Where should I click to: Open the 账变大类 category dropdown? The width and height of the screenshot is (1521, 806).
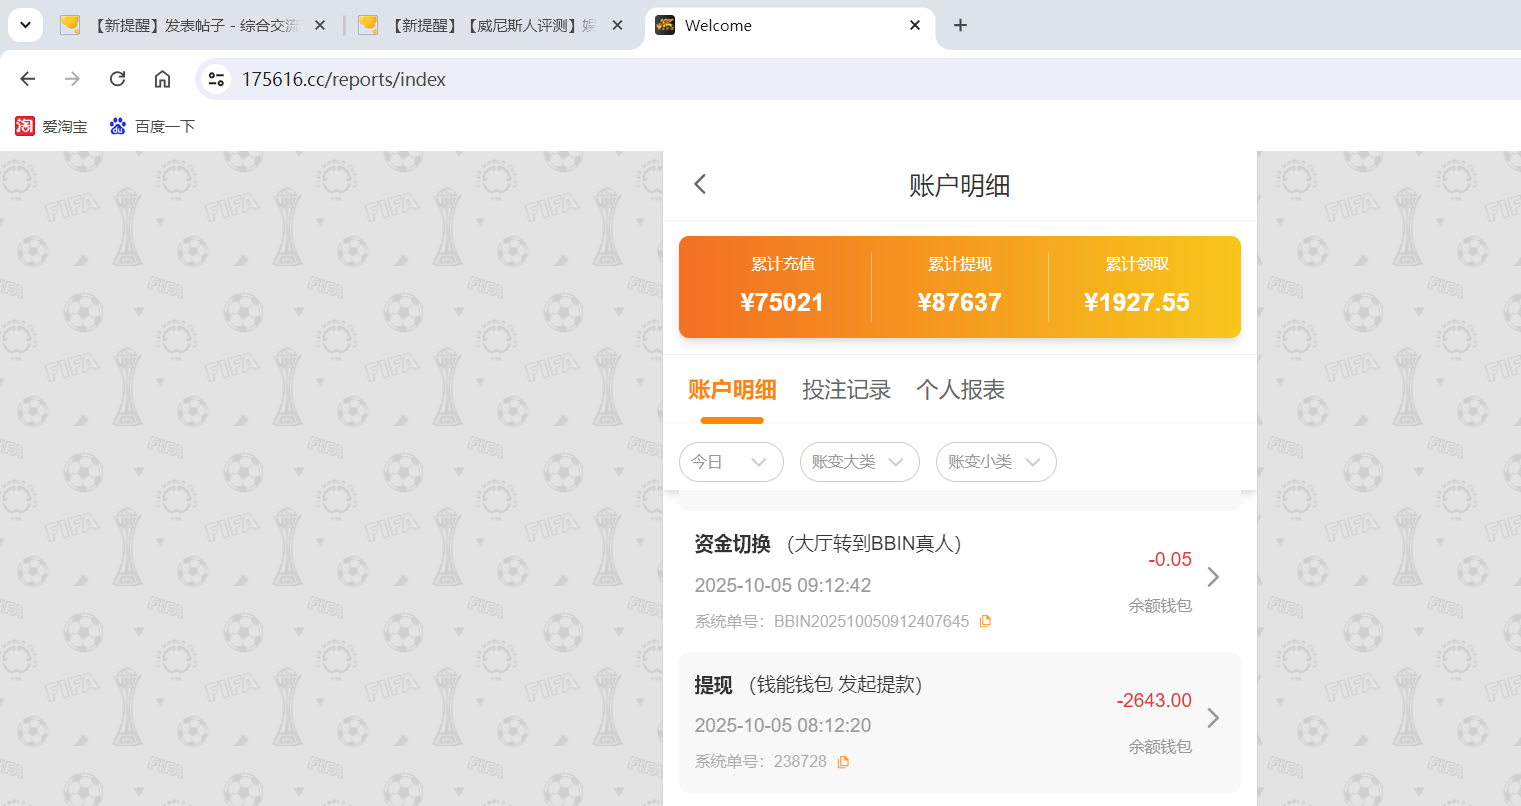coord(859,462)
